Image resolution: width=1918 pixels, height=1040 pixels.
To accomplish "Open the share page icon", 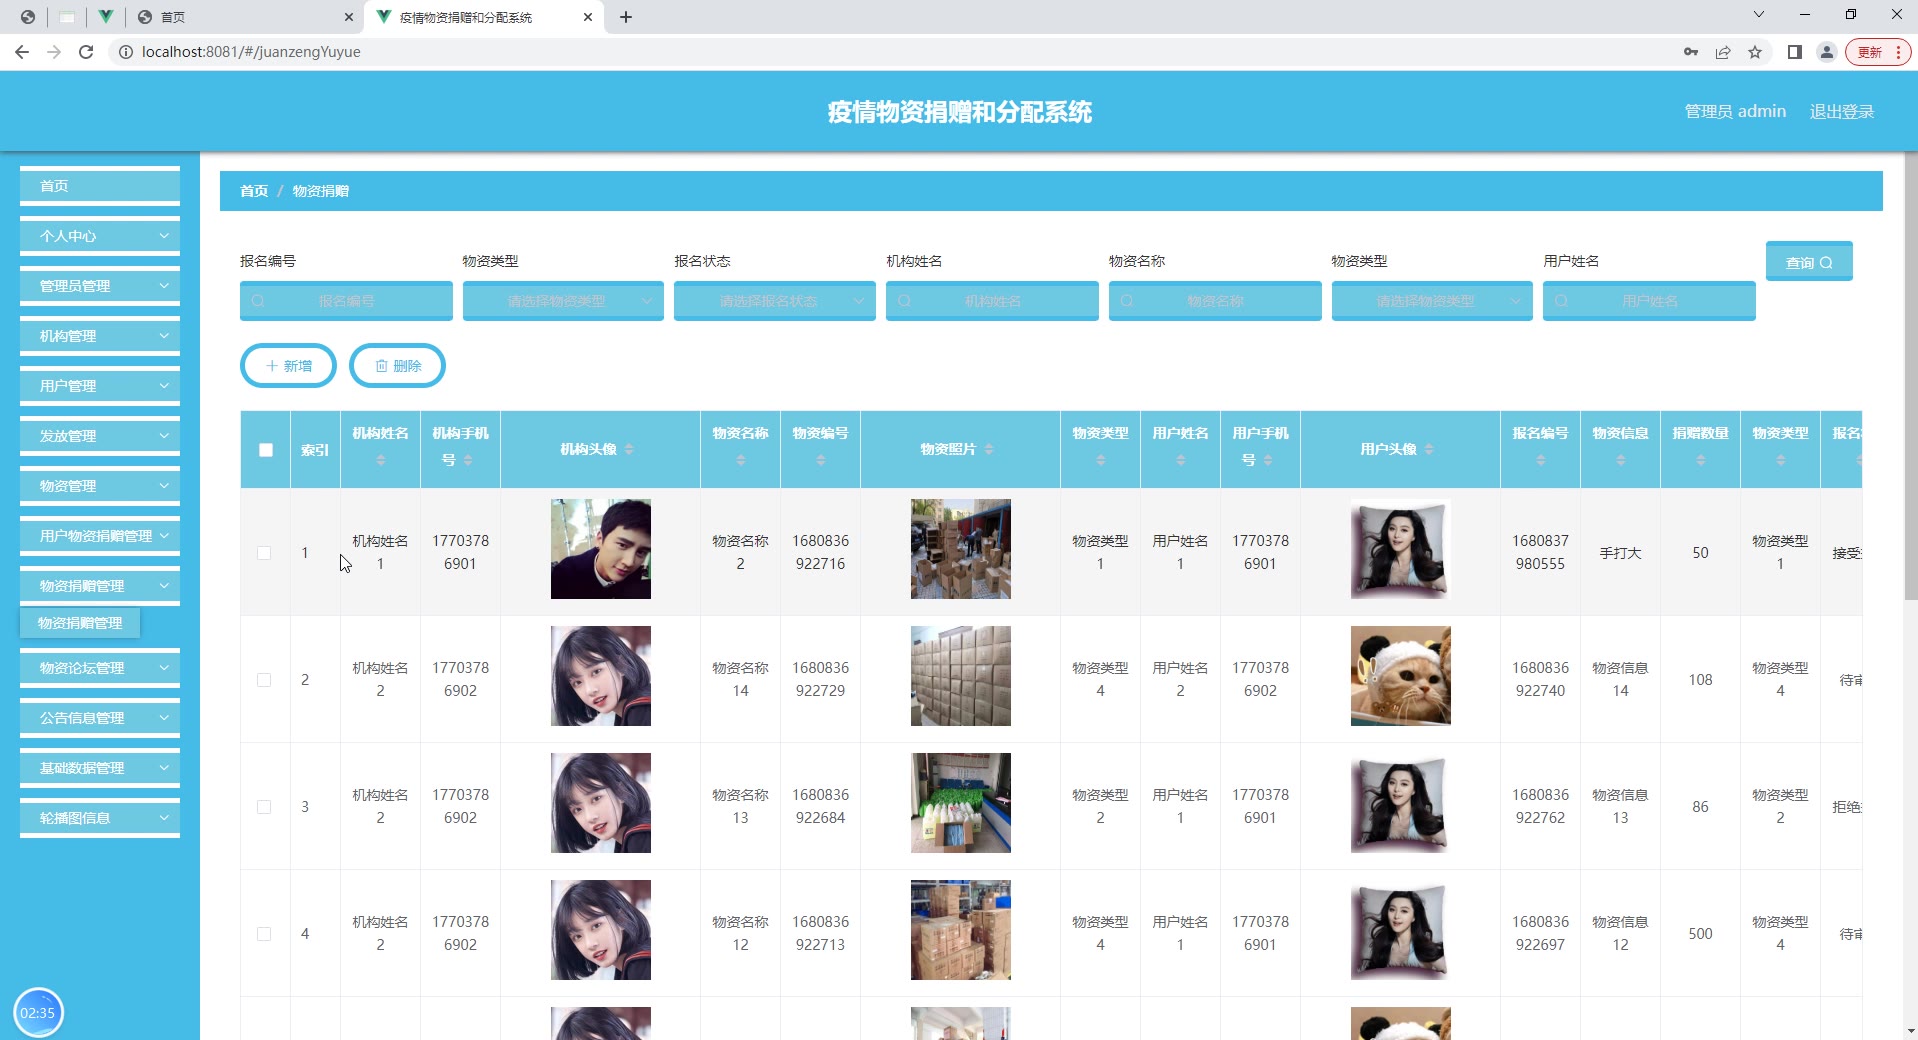I will [1723, 52].
